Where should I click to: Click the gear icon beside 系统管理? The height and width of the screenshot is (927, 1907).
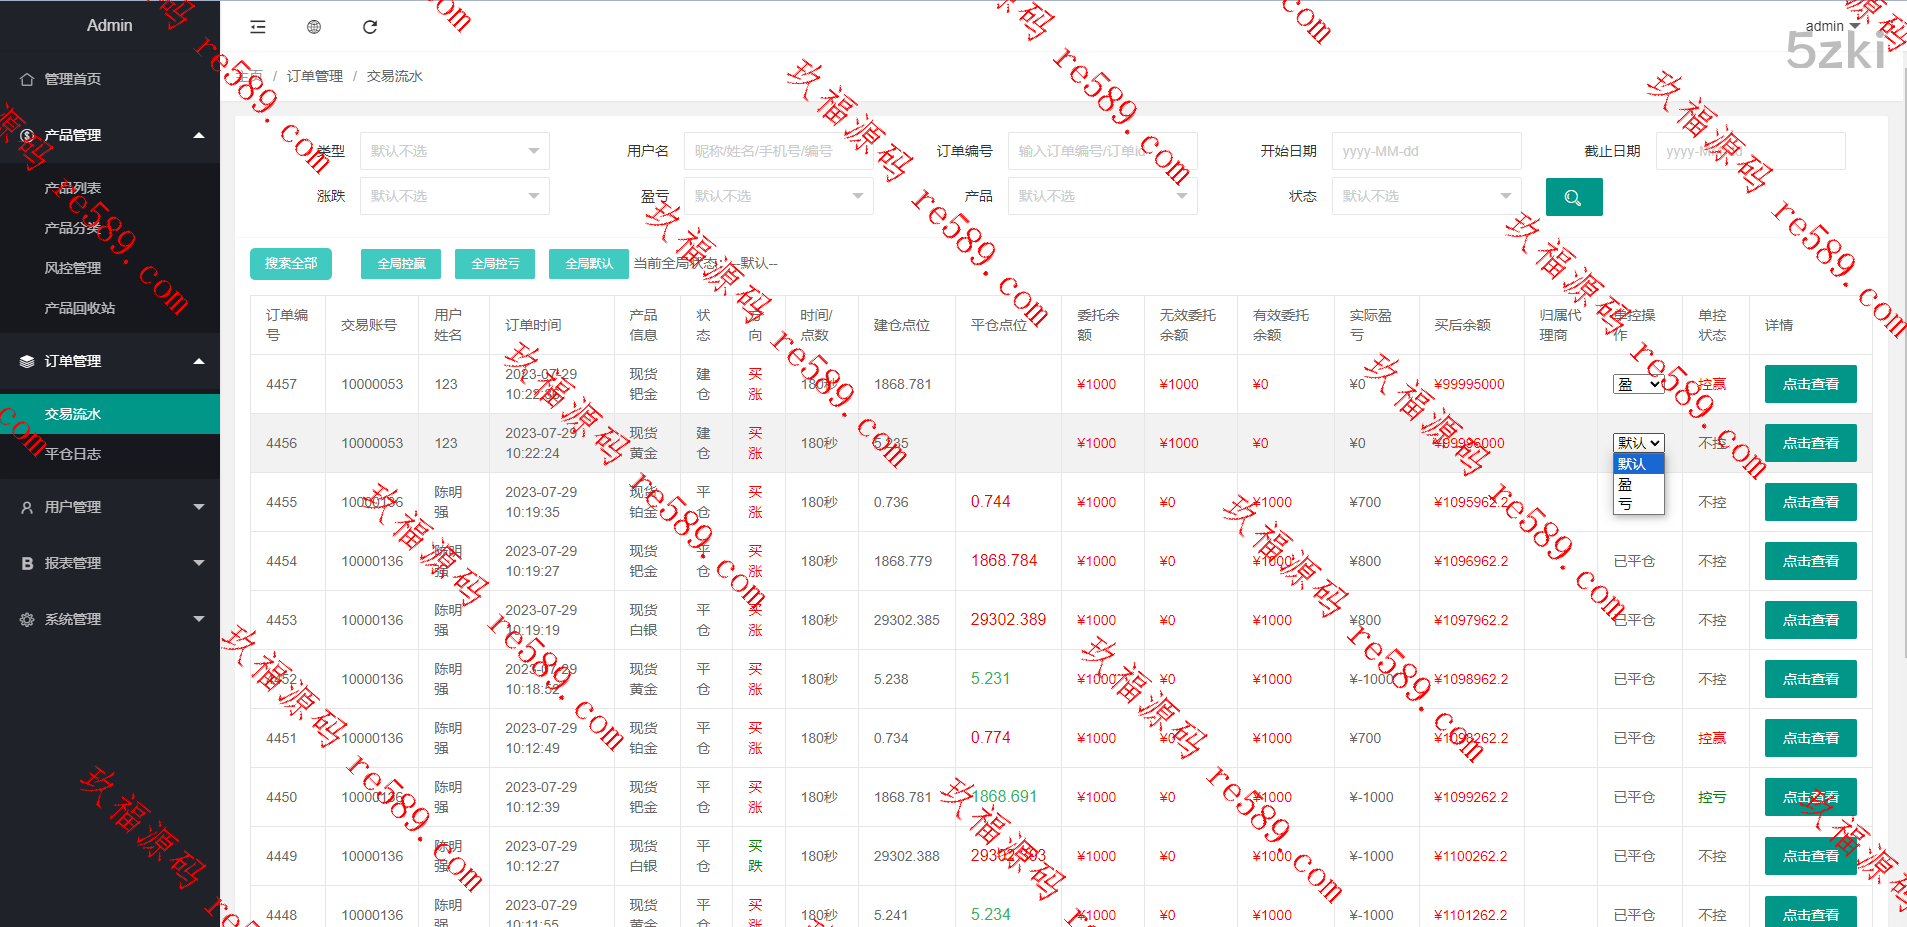(x=27, y=619)
